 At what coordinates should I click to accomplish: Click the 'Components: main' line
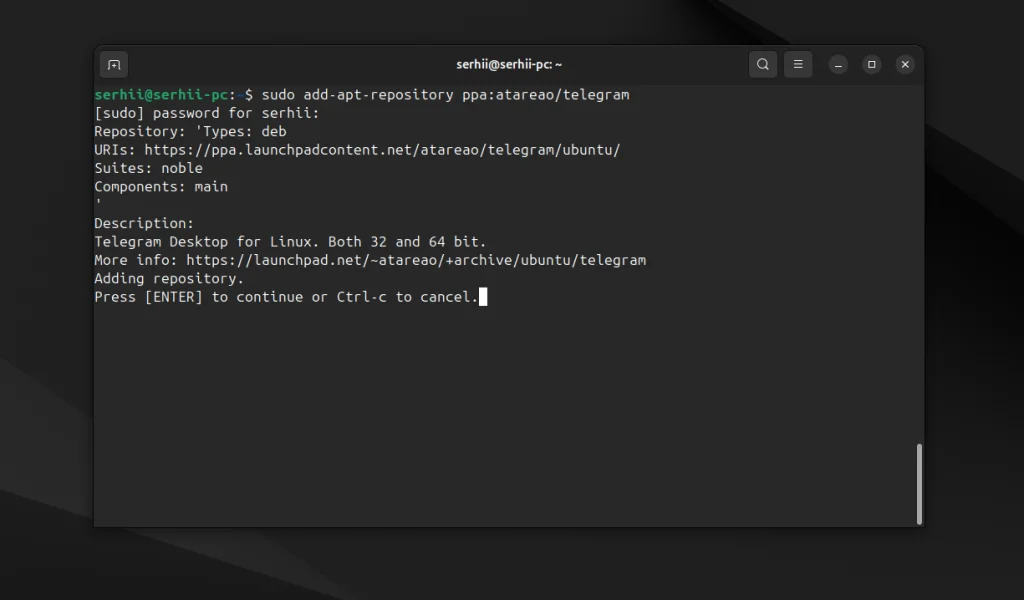coord(161,187)
